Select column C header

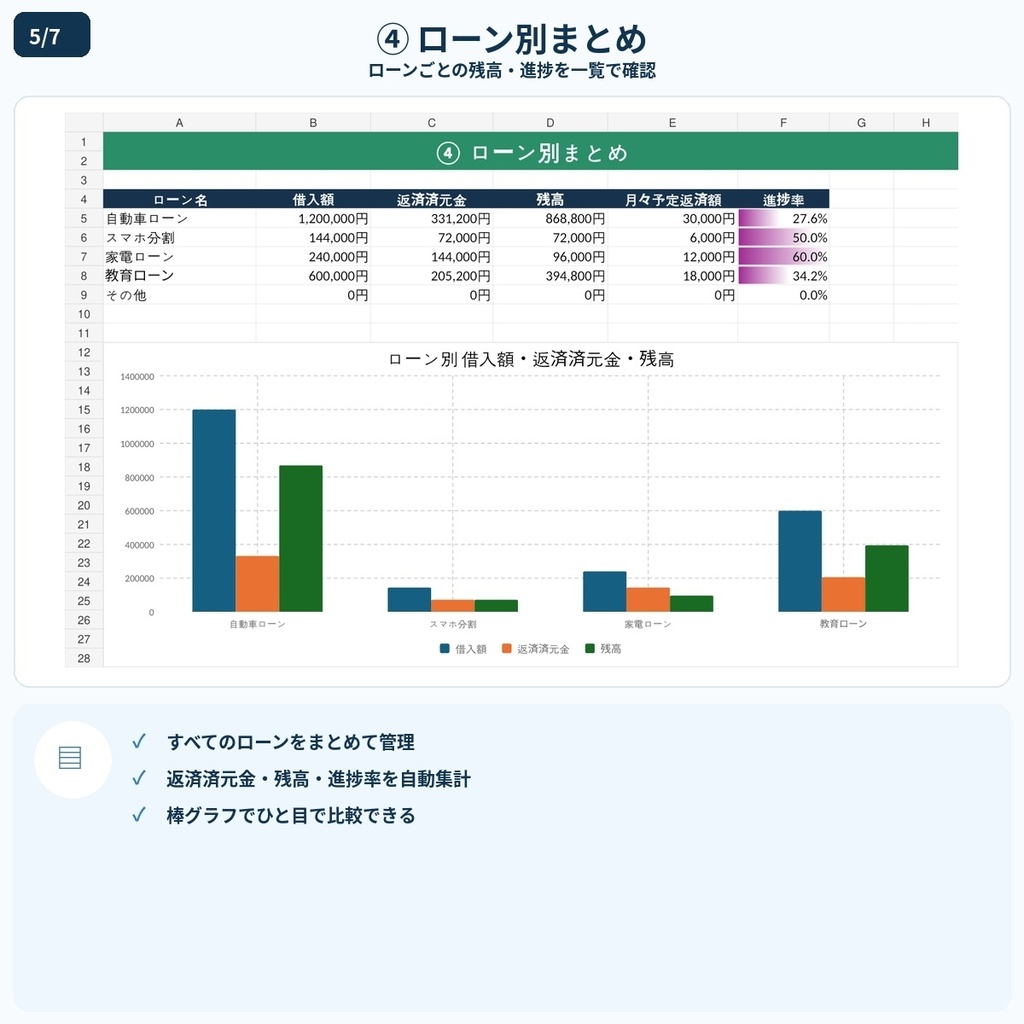click(x=431, y=122)
